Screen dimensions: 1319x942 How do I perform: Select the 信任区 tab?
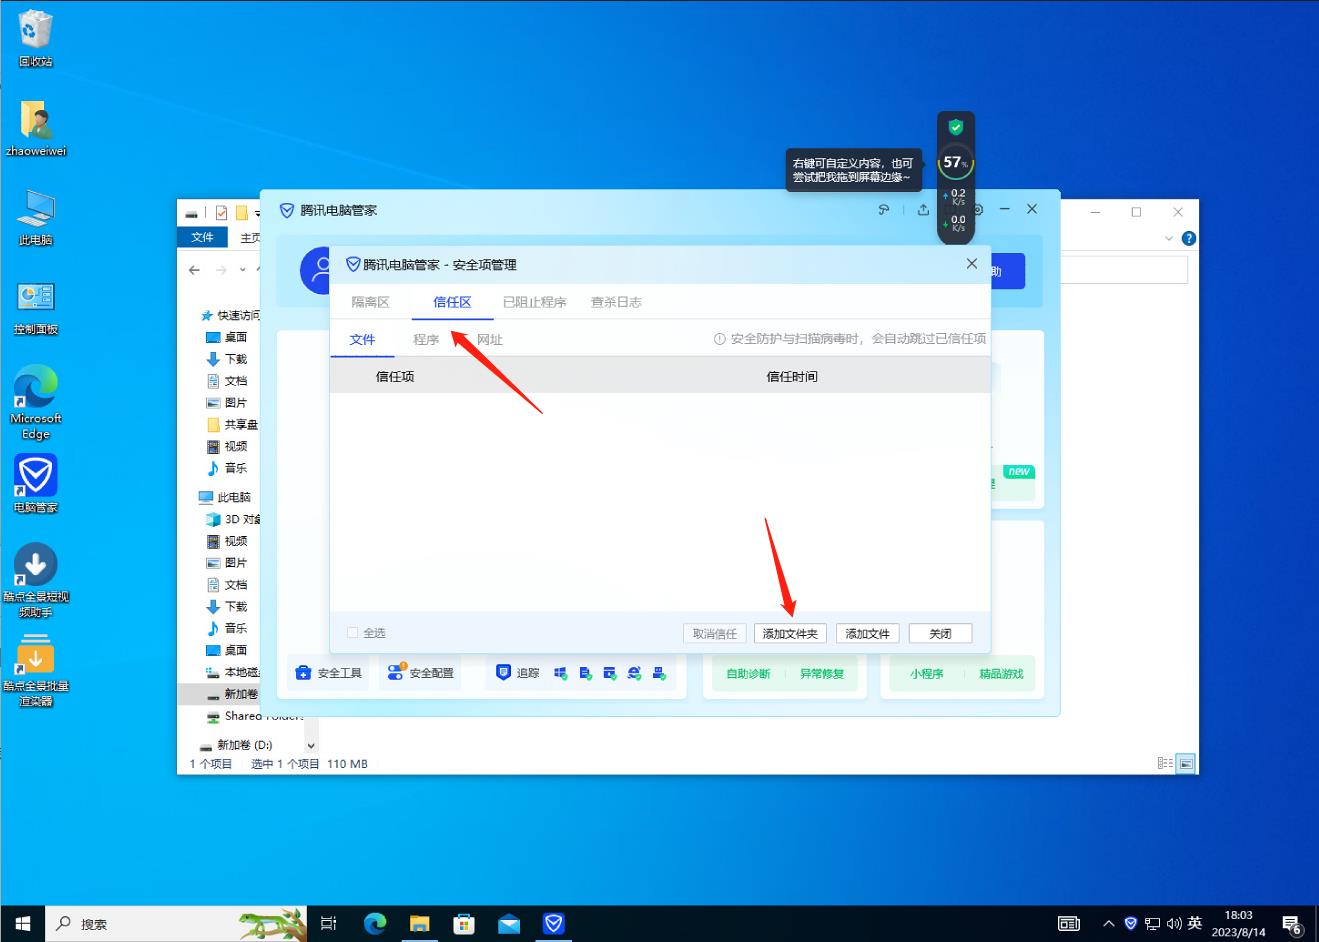point(452,302)
